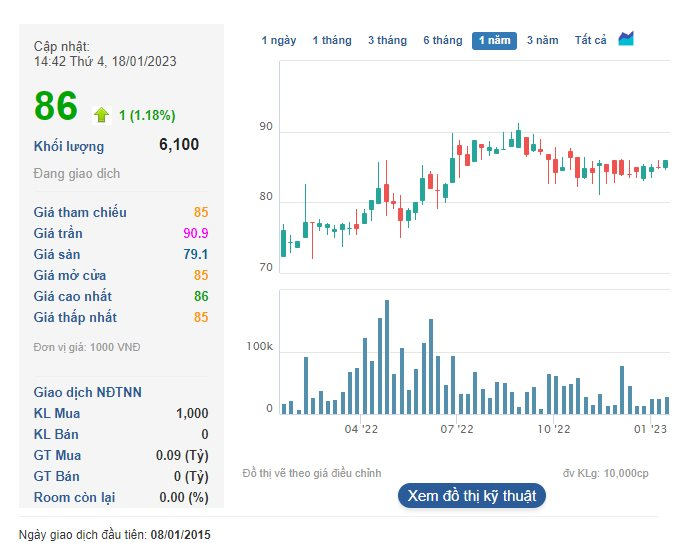Display the Tất cả full history range
The width and height of the screenshot is (681, 543).
tap(590, 40)
